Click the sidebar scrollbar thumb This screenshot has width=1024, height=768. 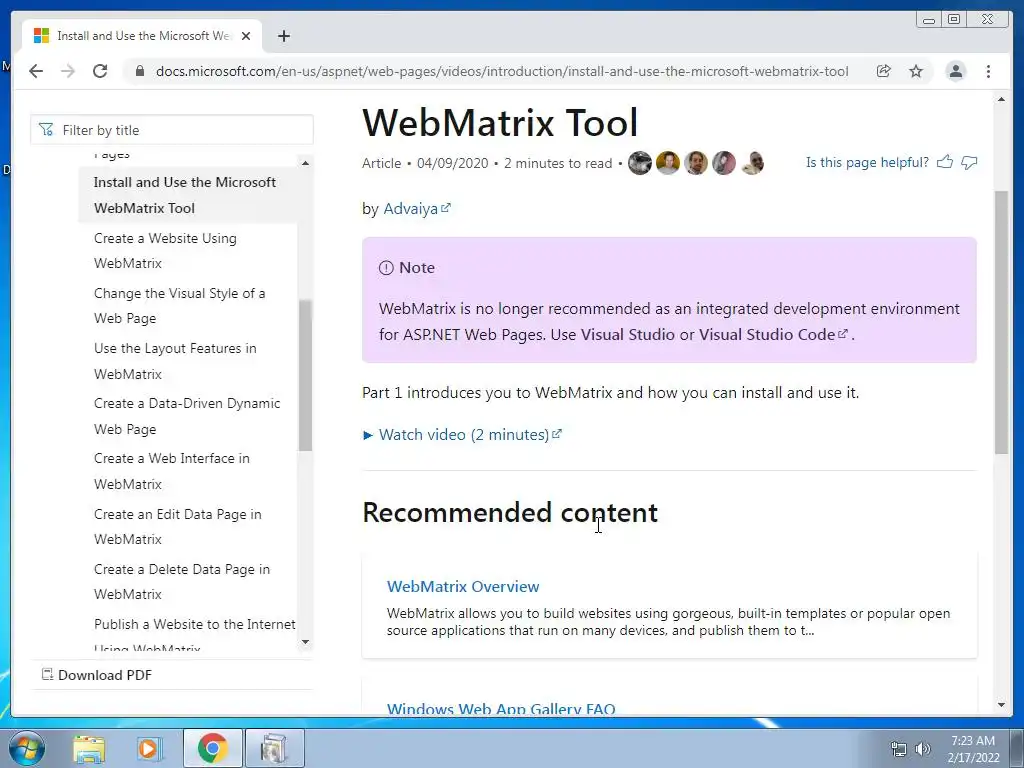(305, 376)
